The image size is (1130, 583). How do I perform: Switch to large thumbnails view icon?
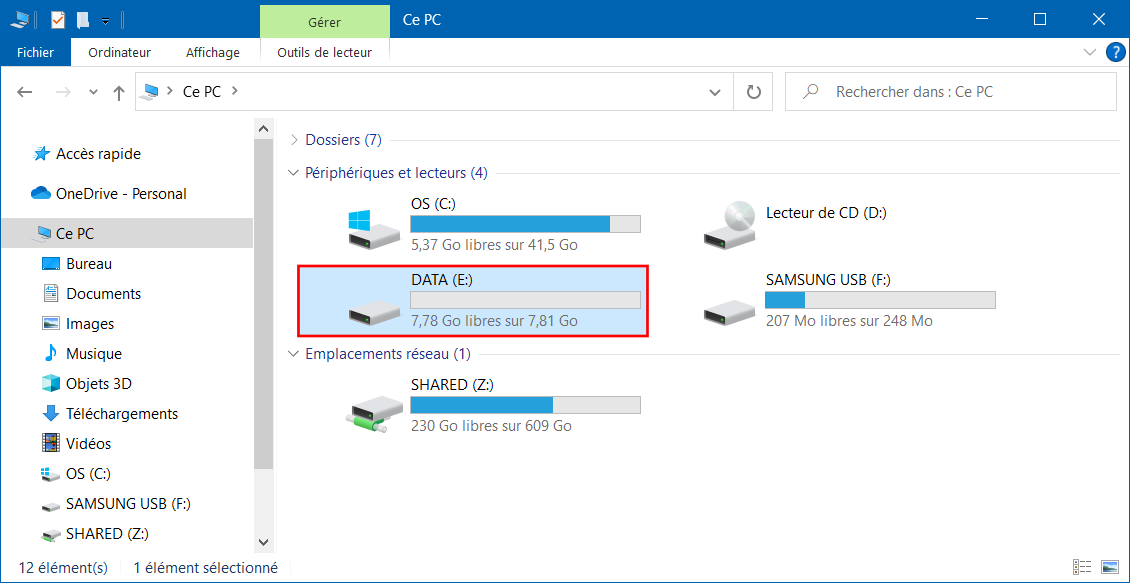click(x=1109, y=566)
